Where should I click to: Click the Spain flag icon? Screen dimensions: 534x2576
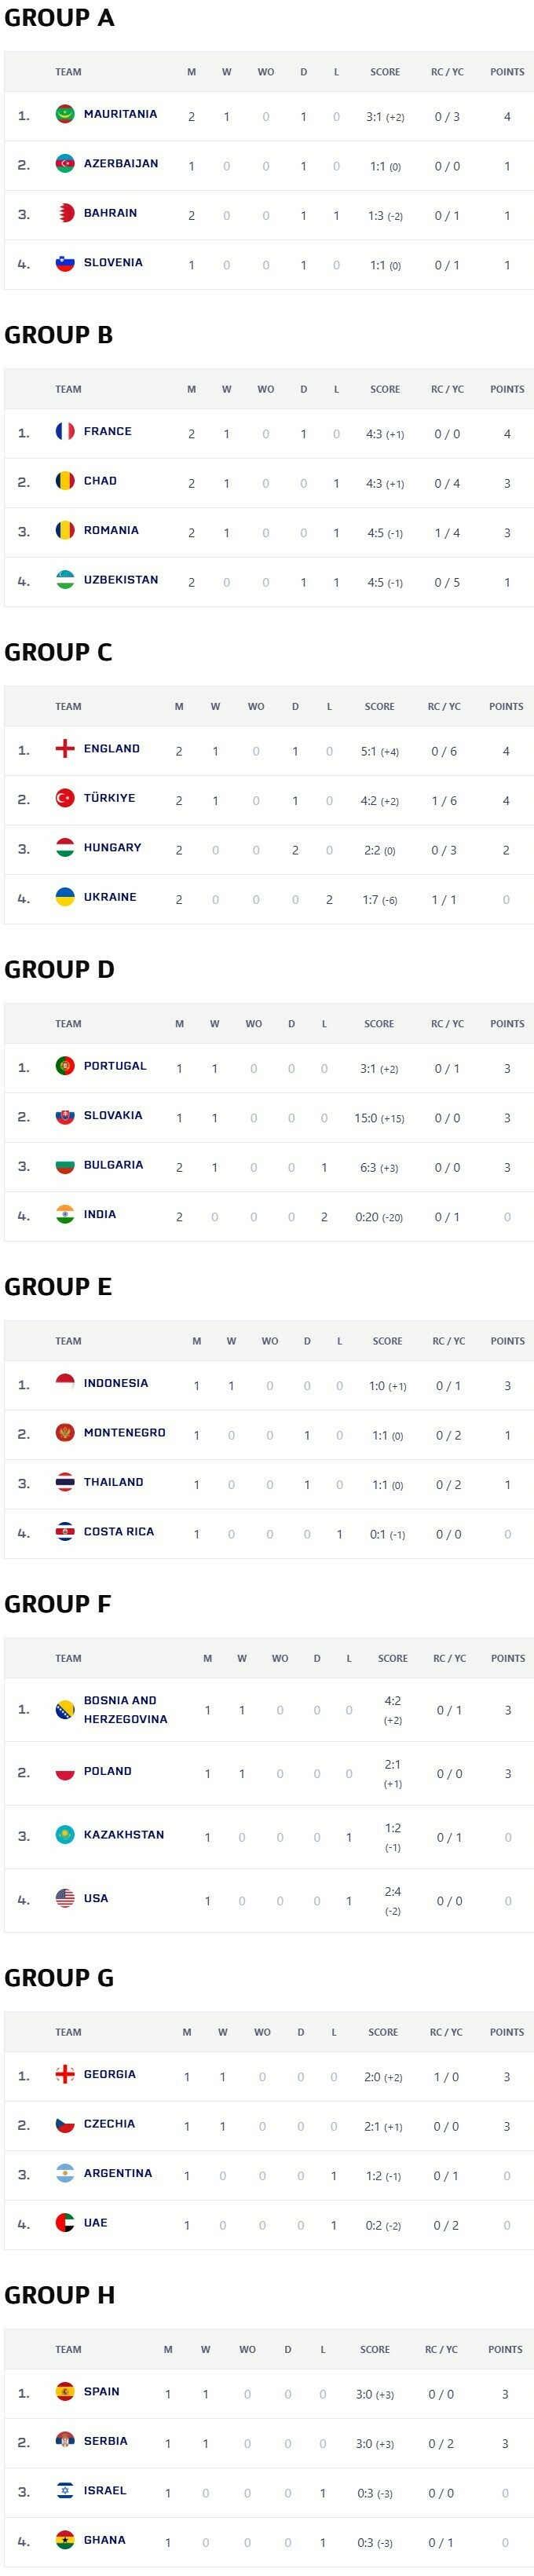[x=65, y=2392]
